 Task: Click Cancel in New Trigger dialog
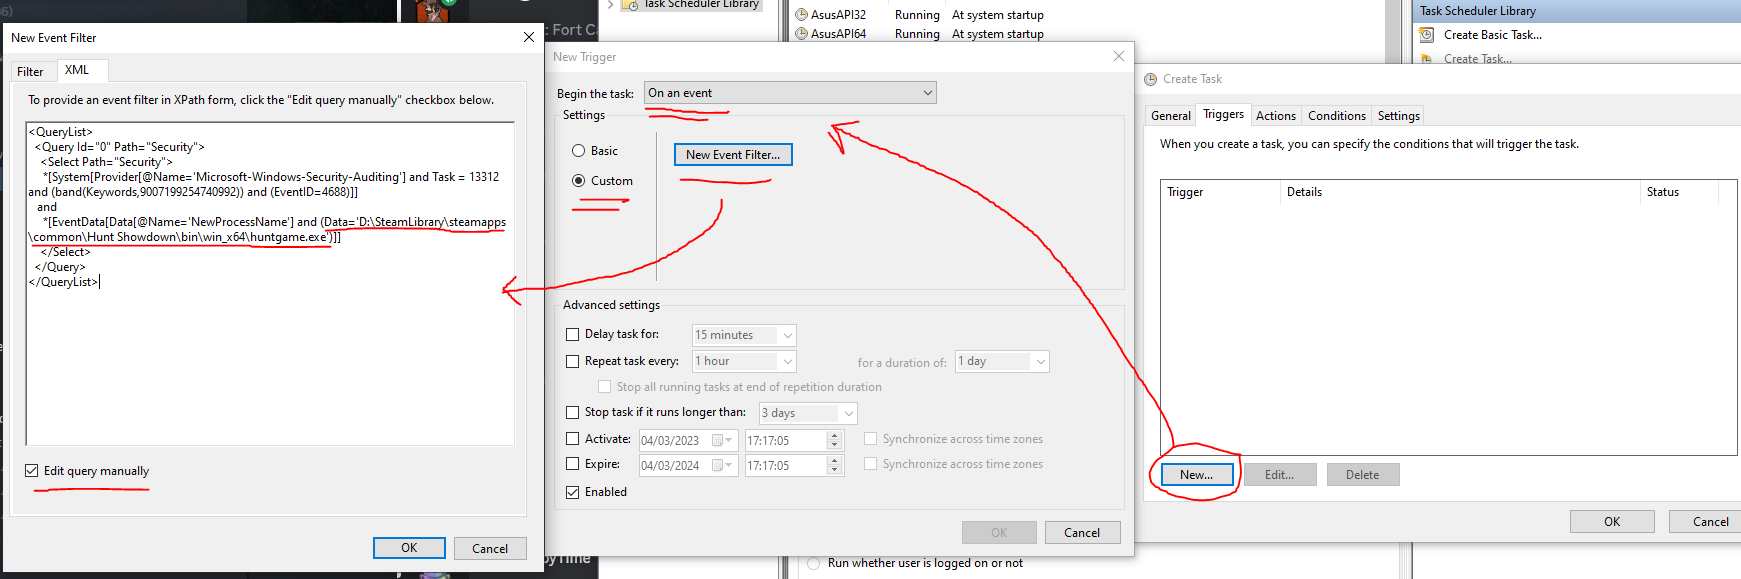click(x=1082, y=533)
